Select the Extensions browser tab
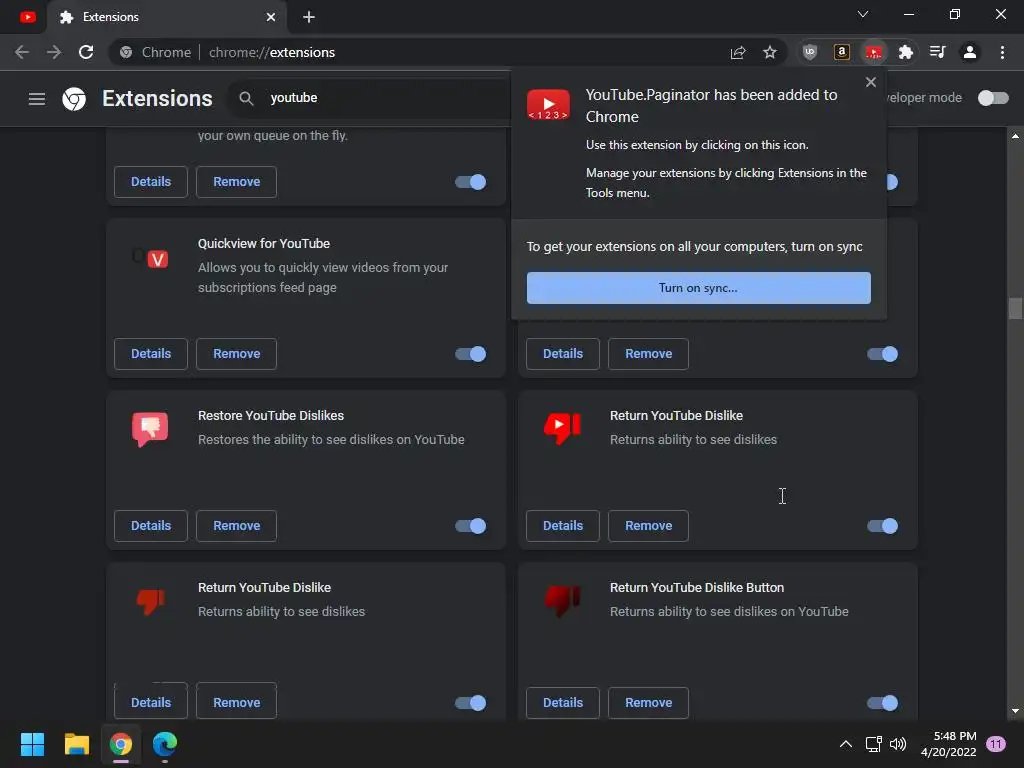This screenshot has height=768, width=1024. 167,17
